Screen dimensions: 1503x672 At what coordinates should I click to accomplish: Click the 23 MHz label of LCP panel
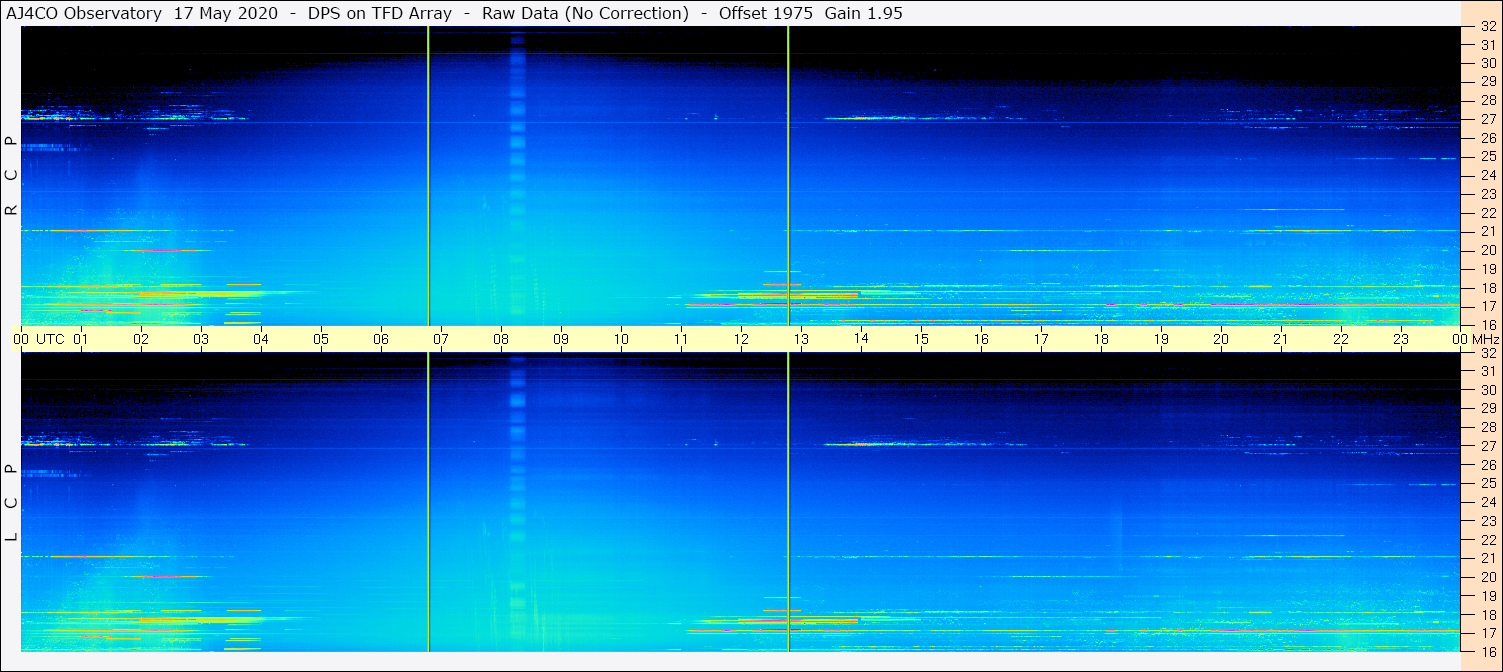pos(1488,521)
